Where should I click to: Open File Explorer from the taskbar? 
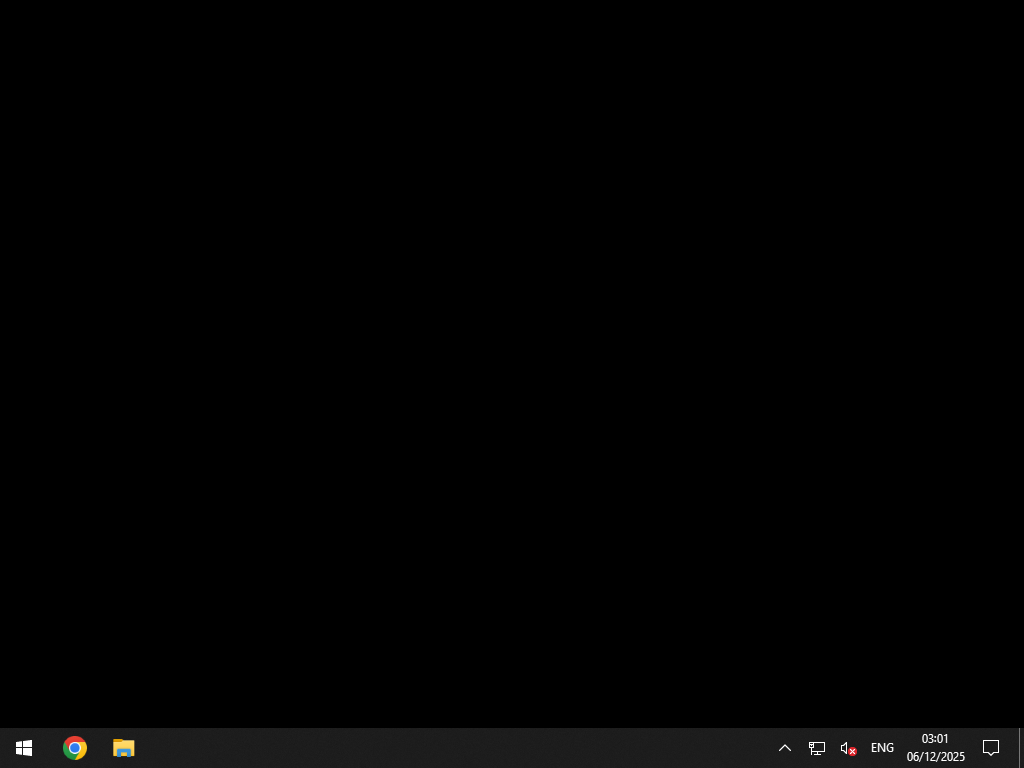tap(123, 747)
